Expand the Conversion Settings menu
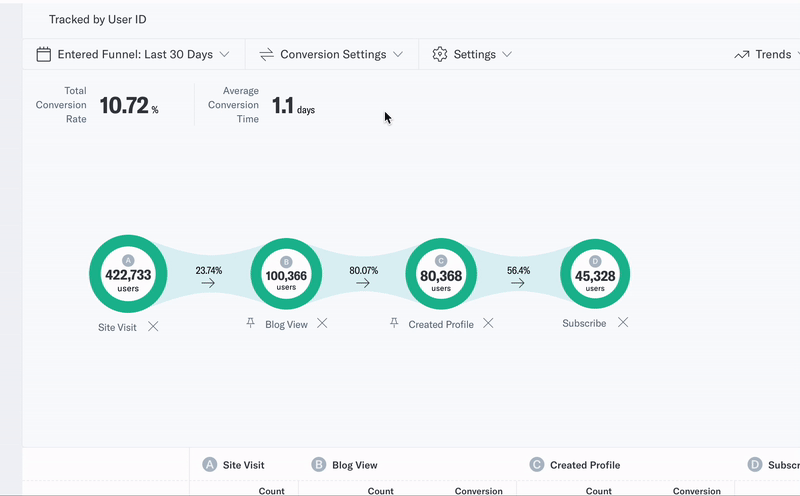The height and width of the screenshot is (496, 800). (x=332, y=55)
